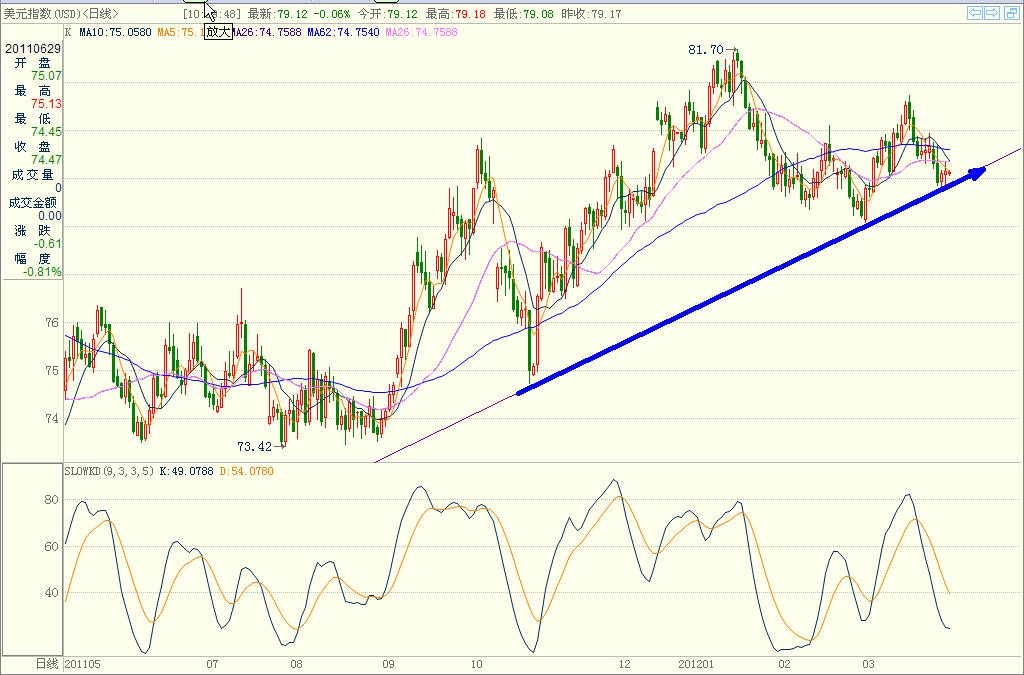Click the 40 level on the SLOWKD axis

pos(52,593)
